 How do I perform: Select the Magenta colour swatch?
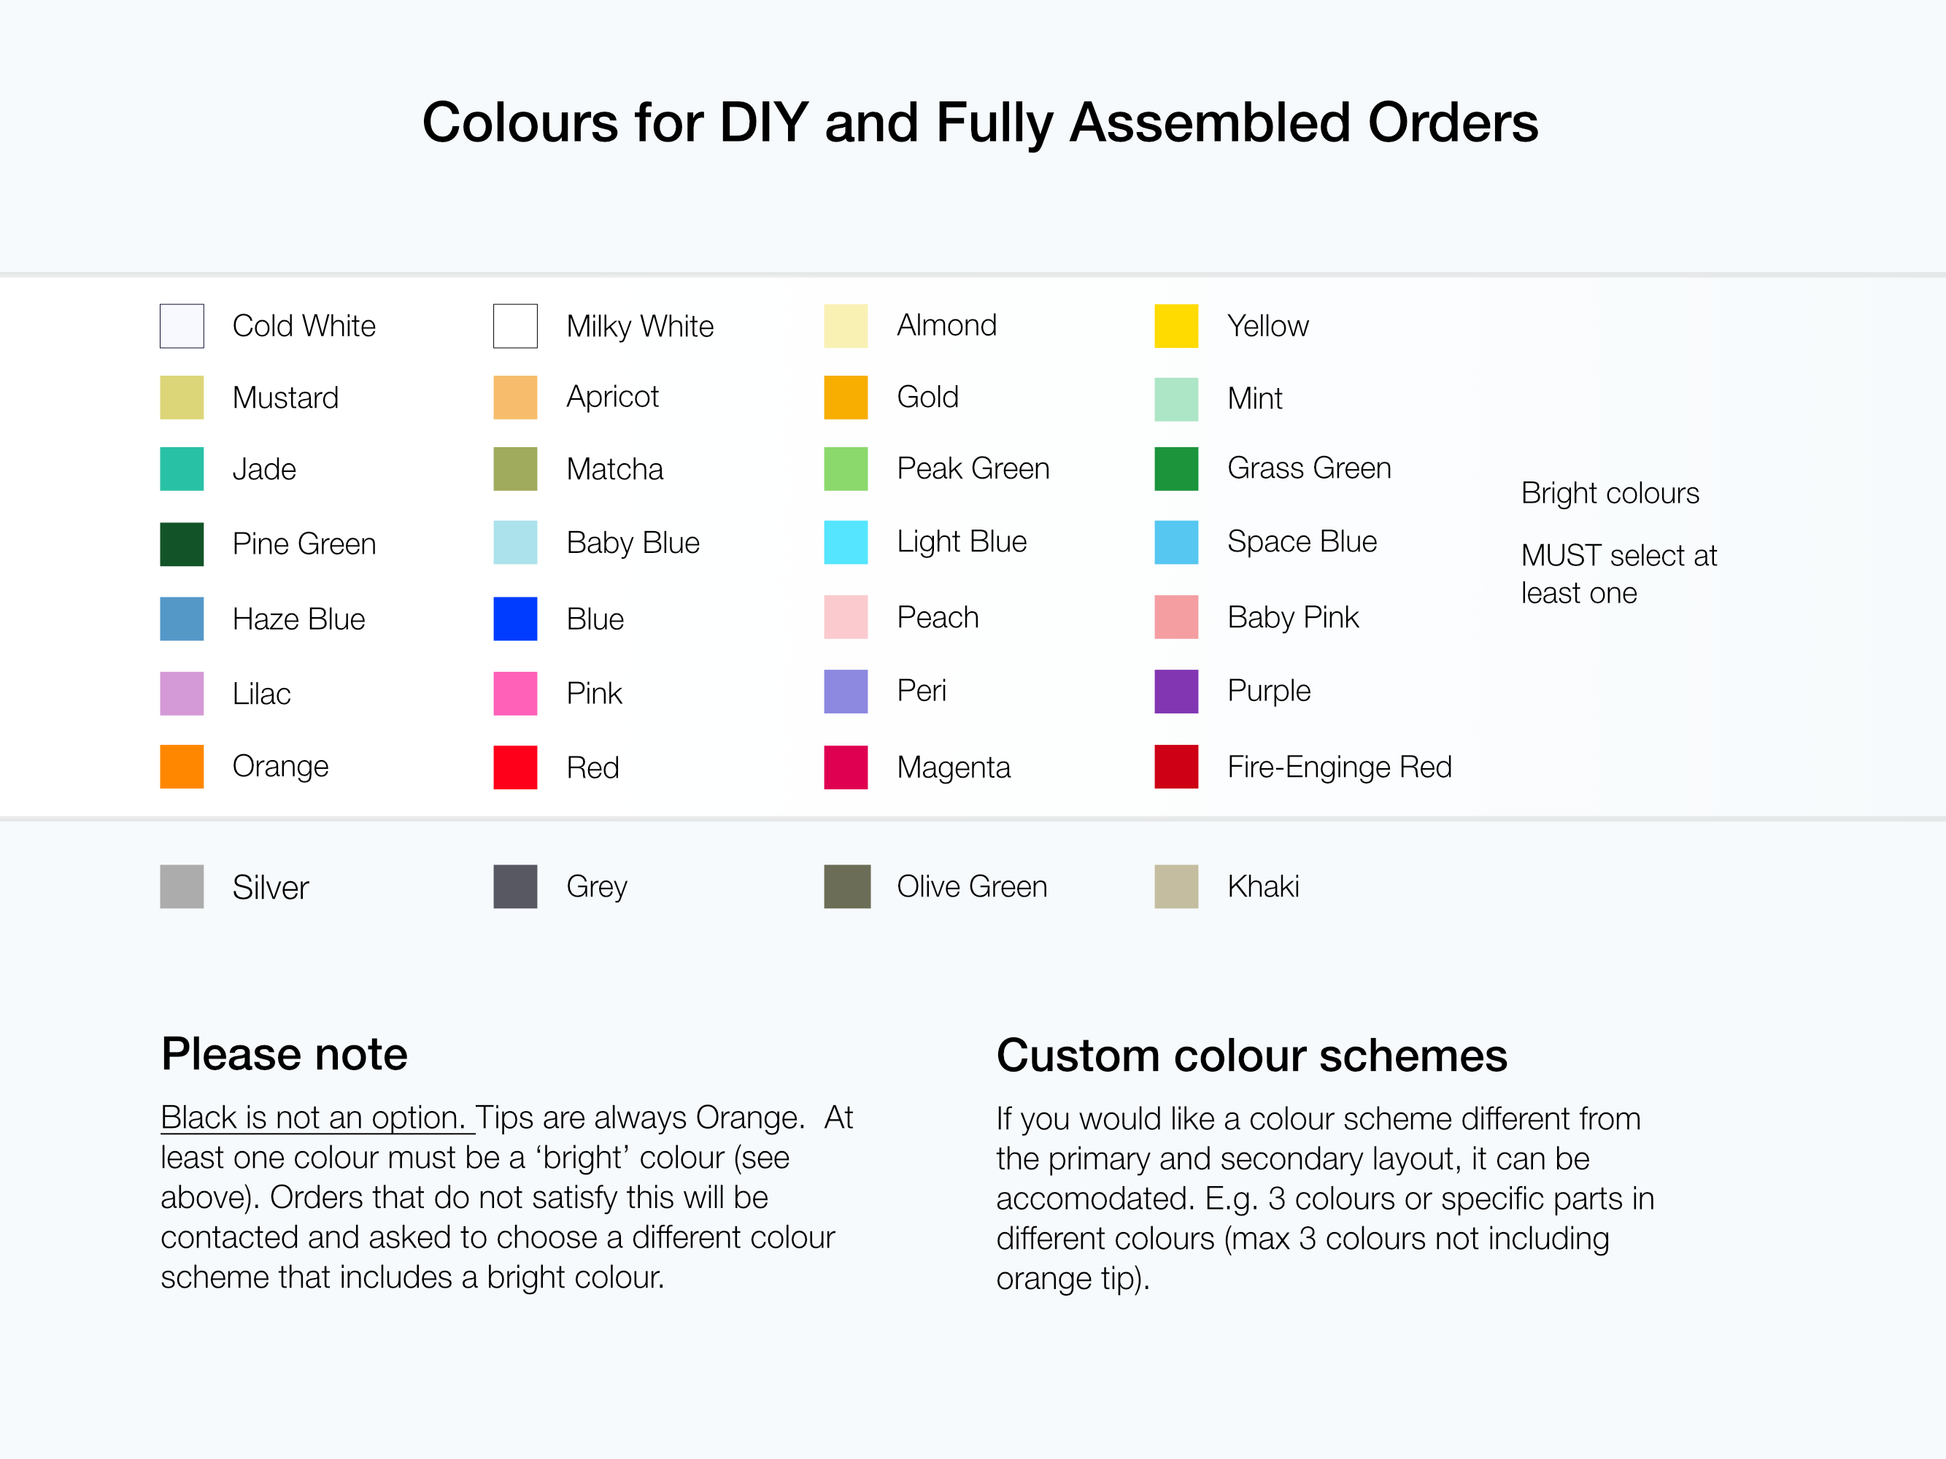pyautogui.click(x=846, y=767)
